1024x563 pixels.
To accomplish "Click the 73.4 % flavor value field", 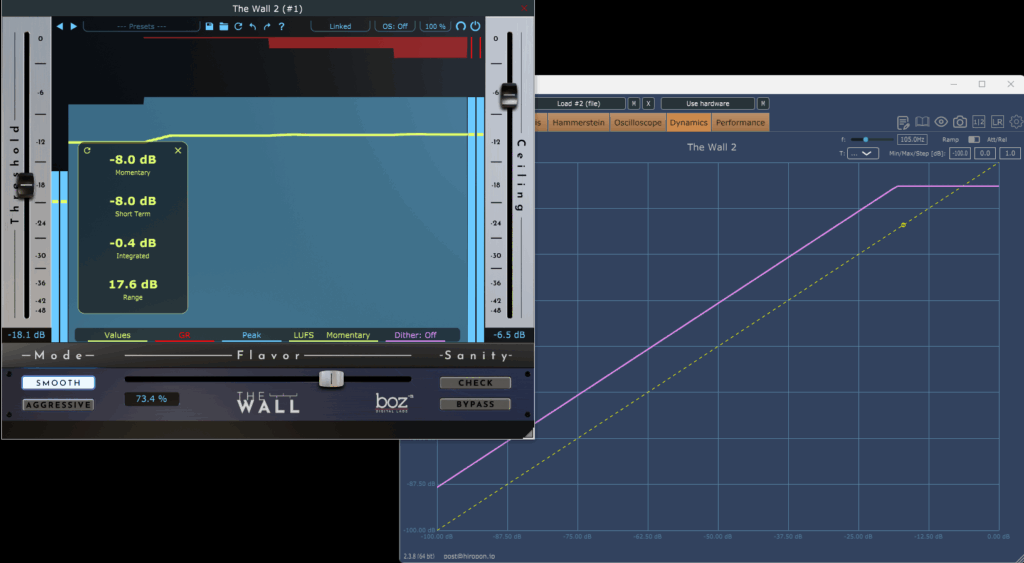I will (152, 398).
